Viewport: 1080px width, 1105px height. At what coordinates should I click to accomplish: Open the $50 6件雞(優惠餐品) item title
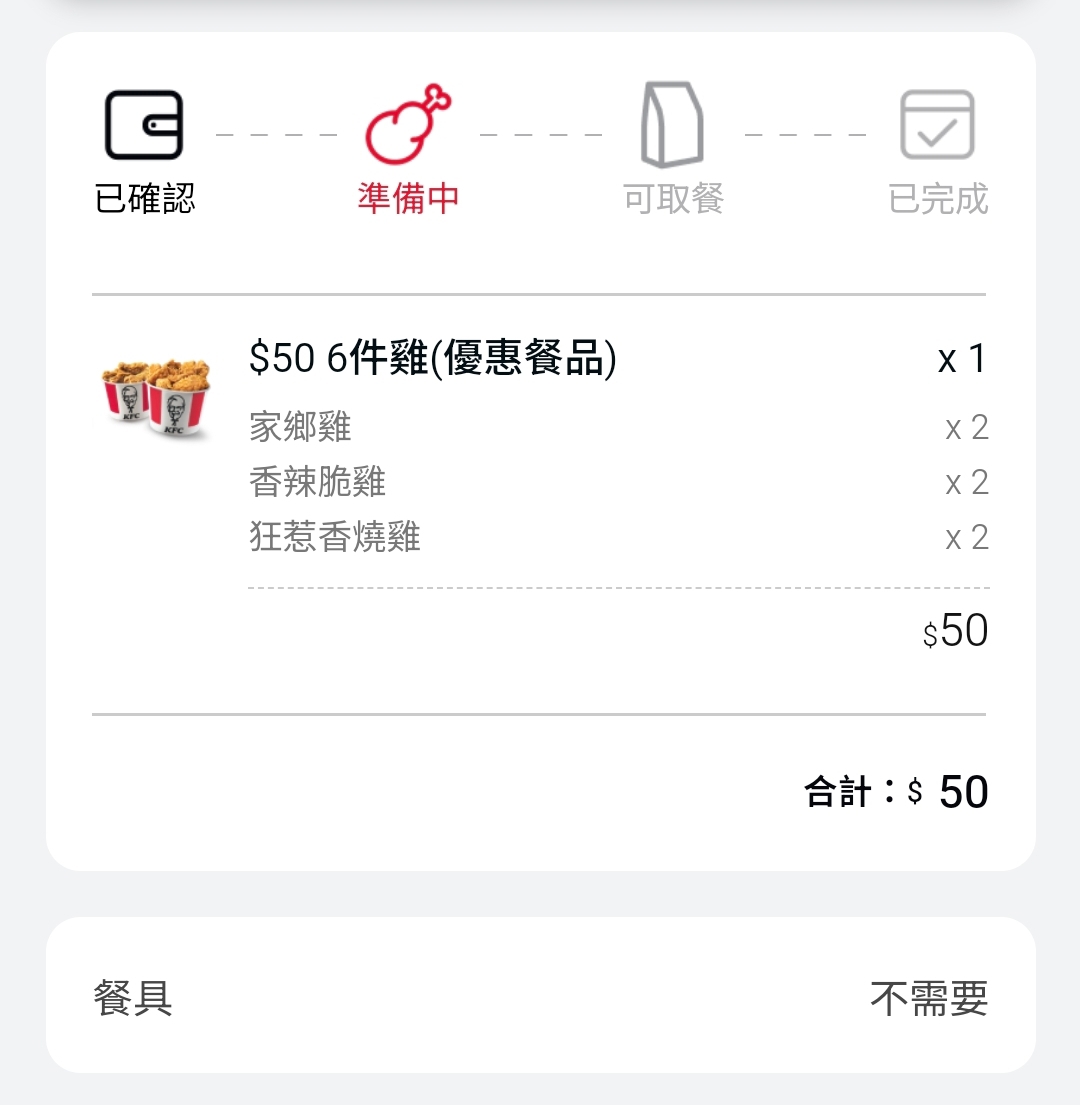coord(433,358)
